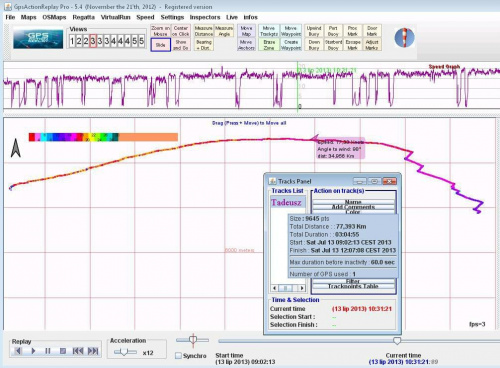Activate the Slide mode toggle button

tap(160, 45)
